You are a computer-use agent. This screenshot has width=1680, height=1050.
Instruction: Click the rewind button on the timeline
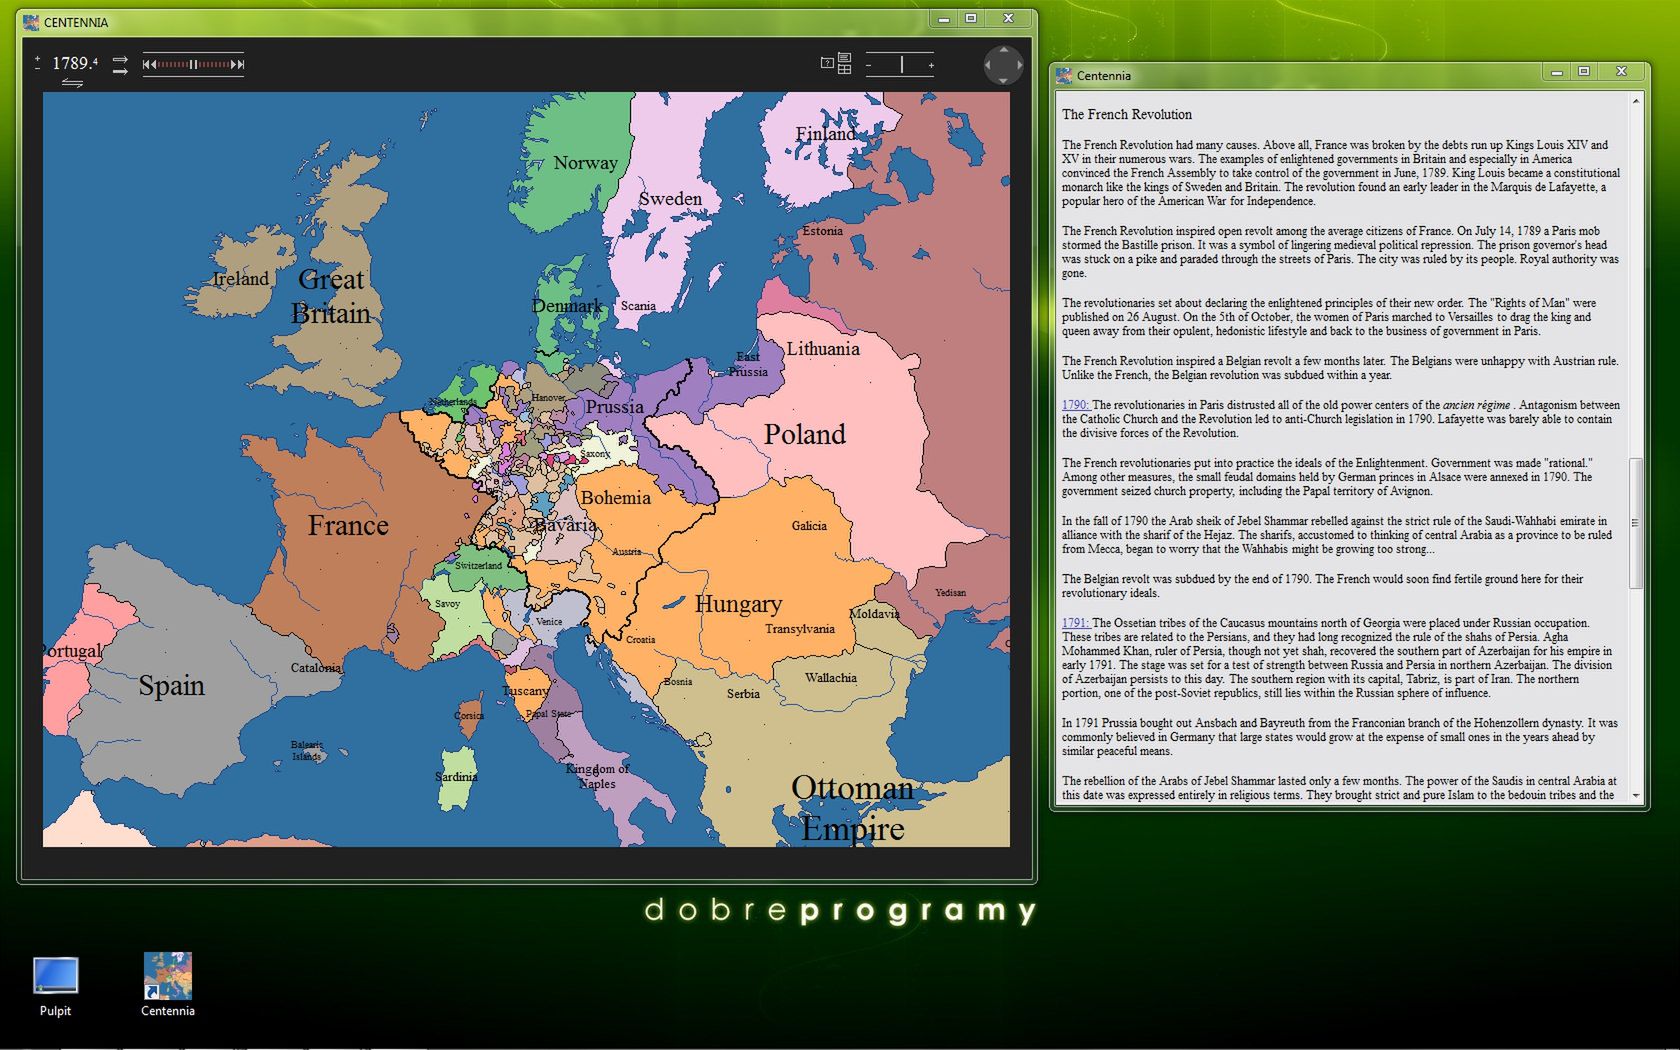click(149, 64)
